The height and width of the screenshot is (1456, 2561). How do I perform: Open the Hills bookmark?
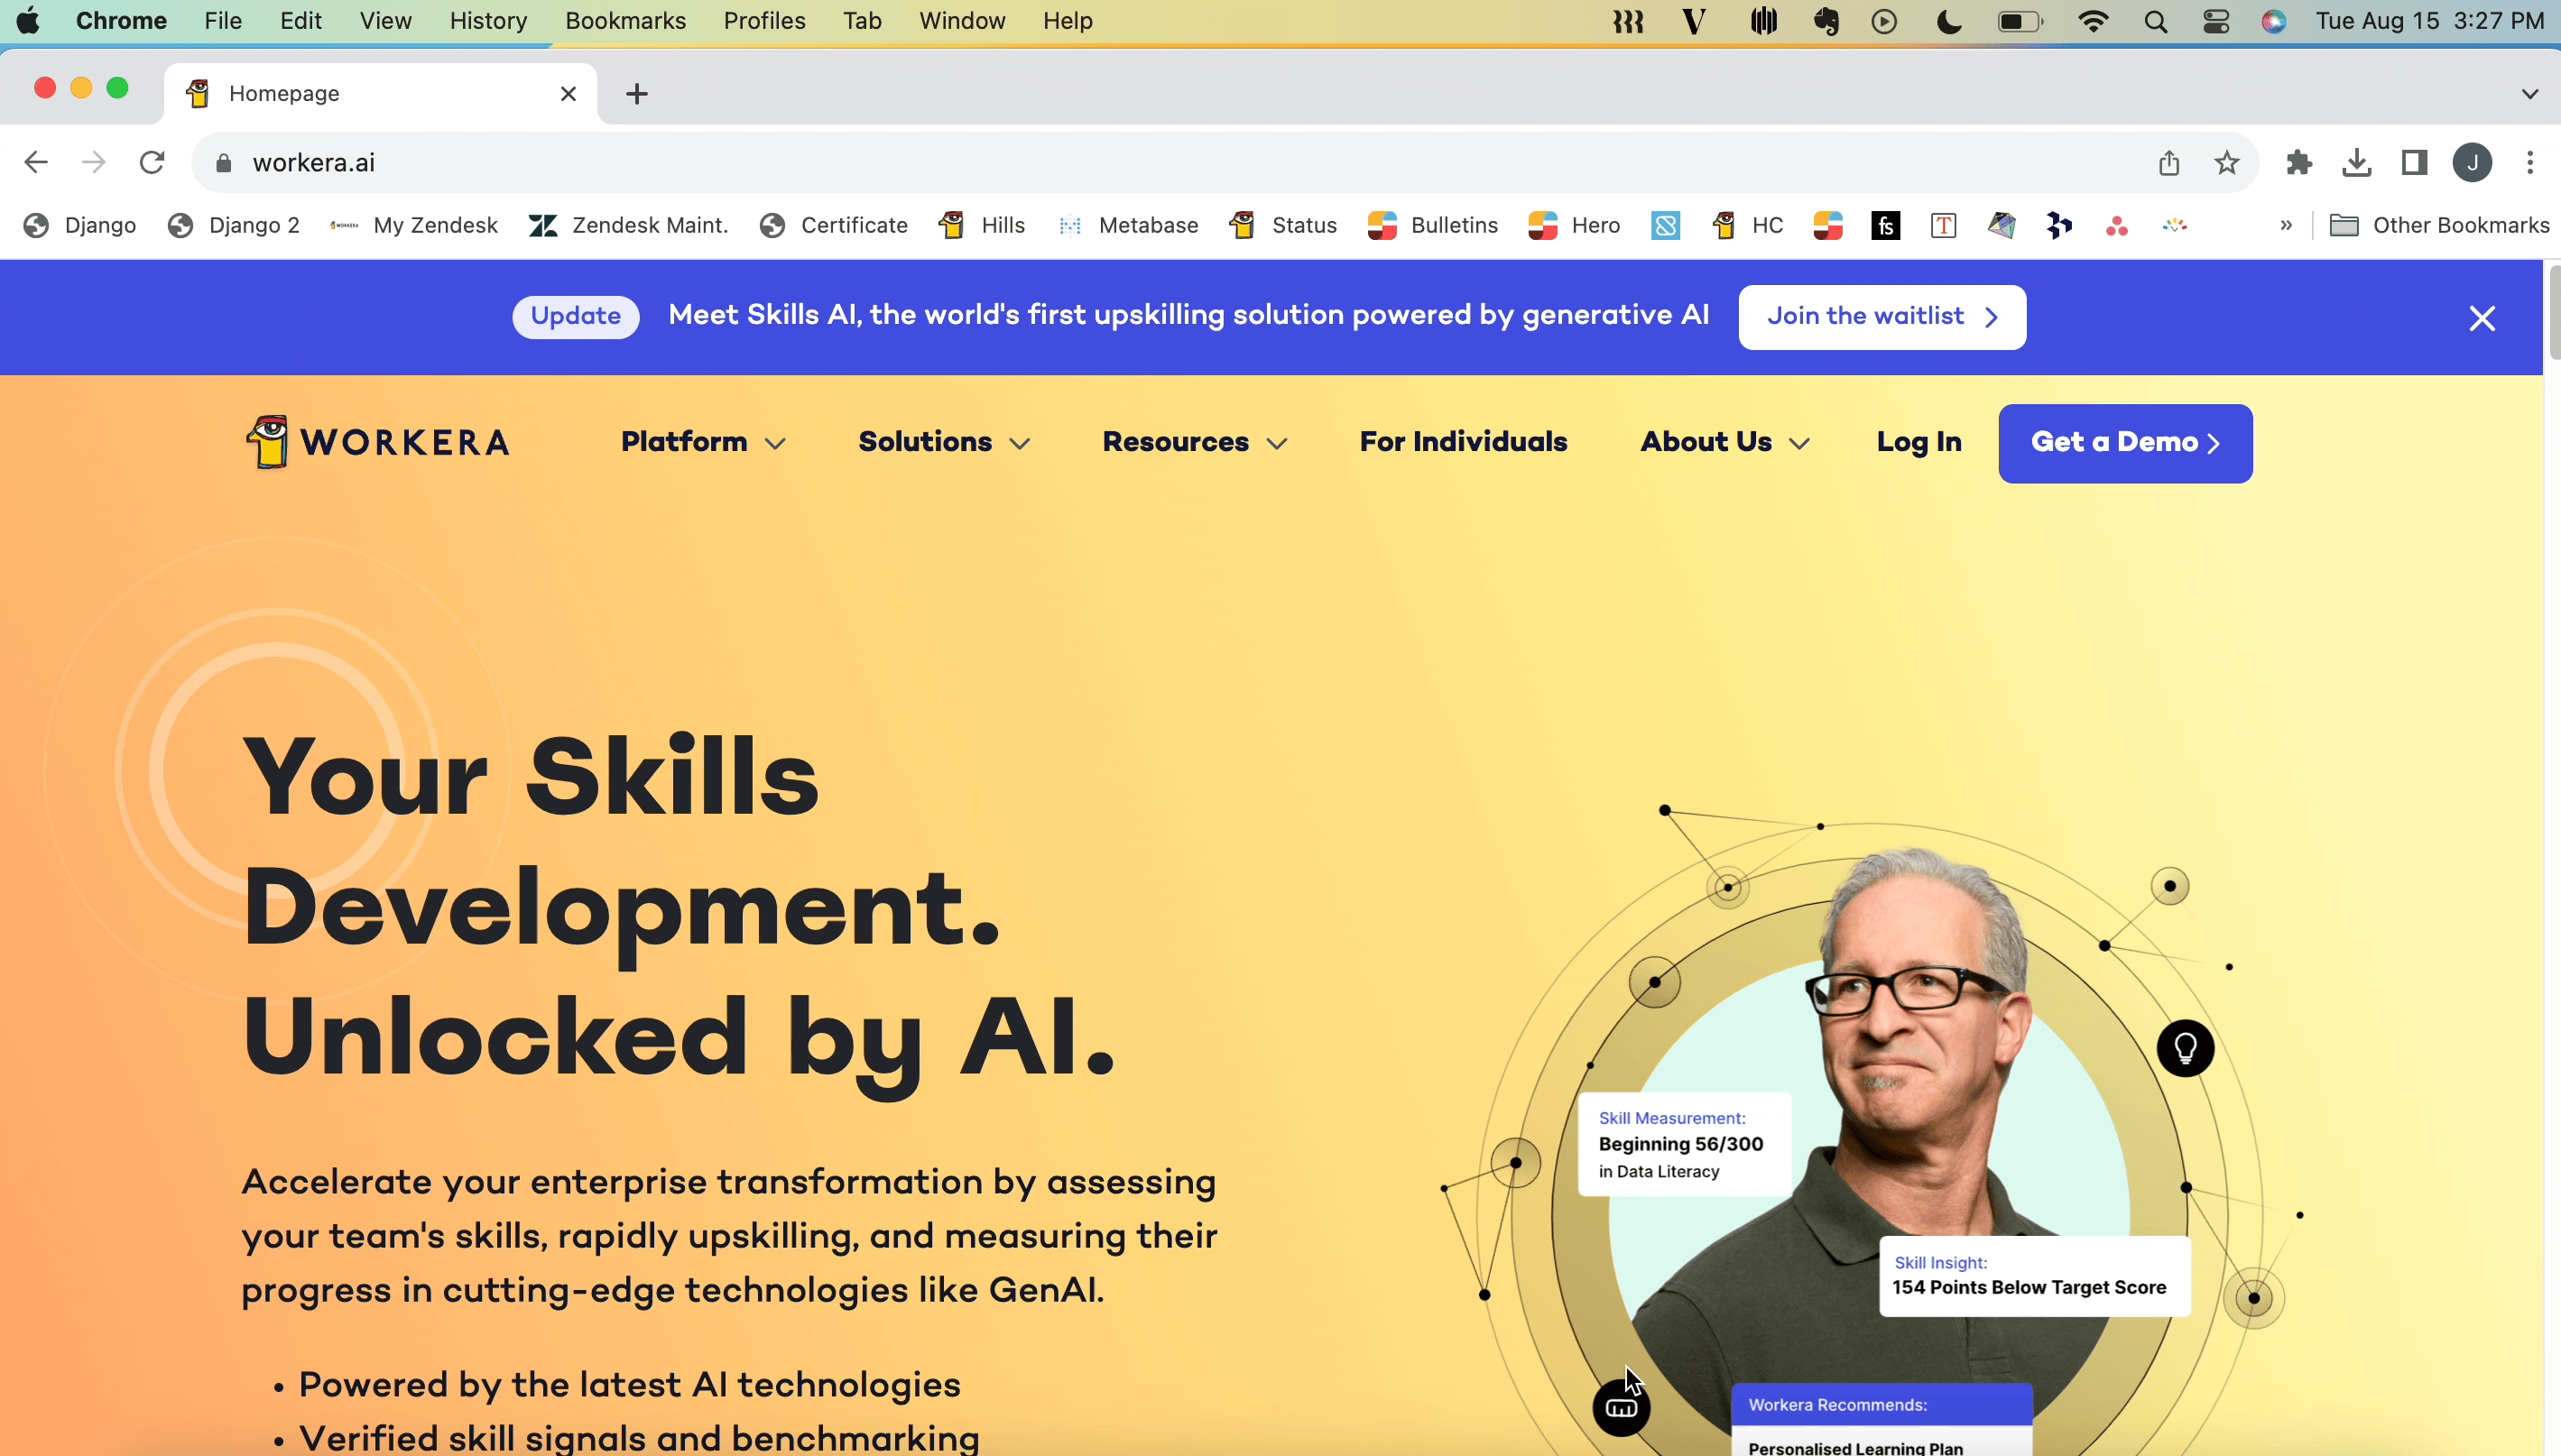[x=982, y=225]
